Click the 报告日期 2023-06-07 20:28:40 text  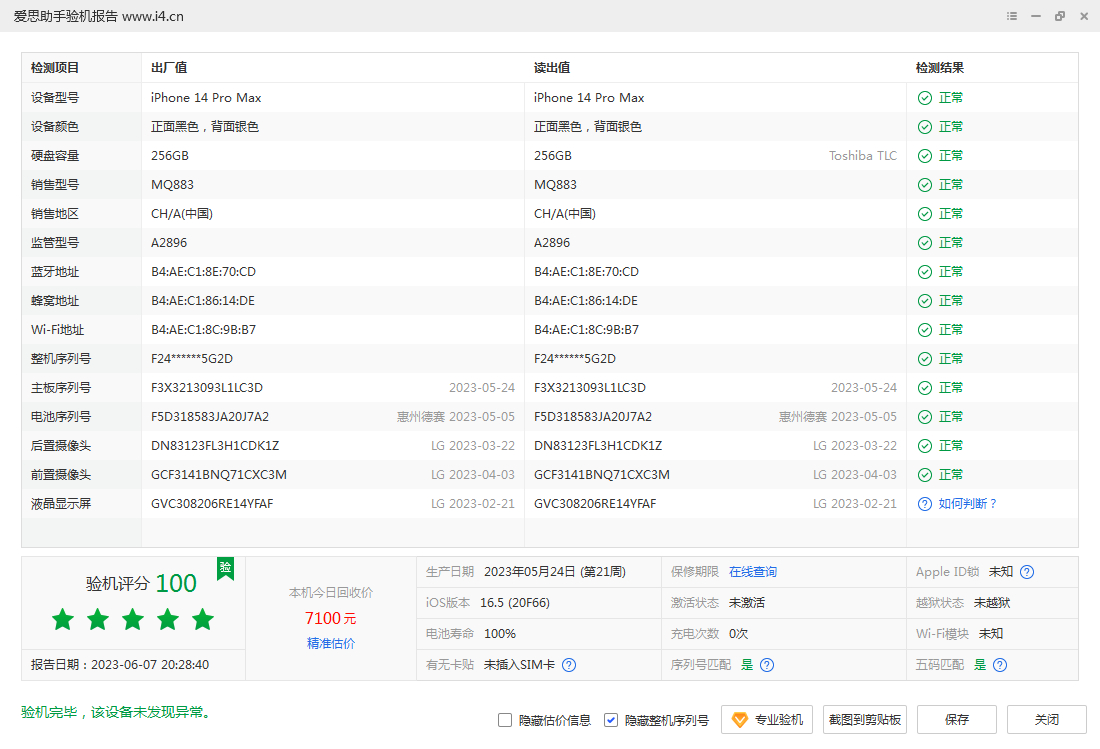point(120,665)
